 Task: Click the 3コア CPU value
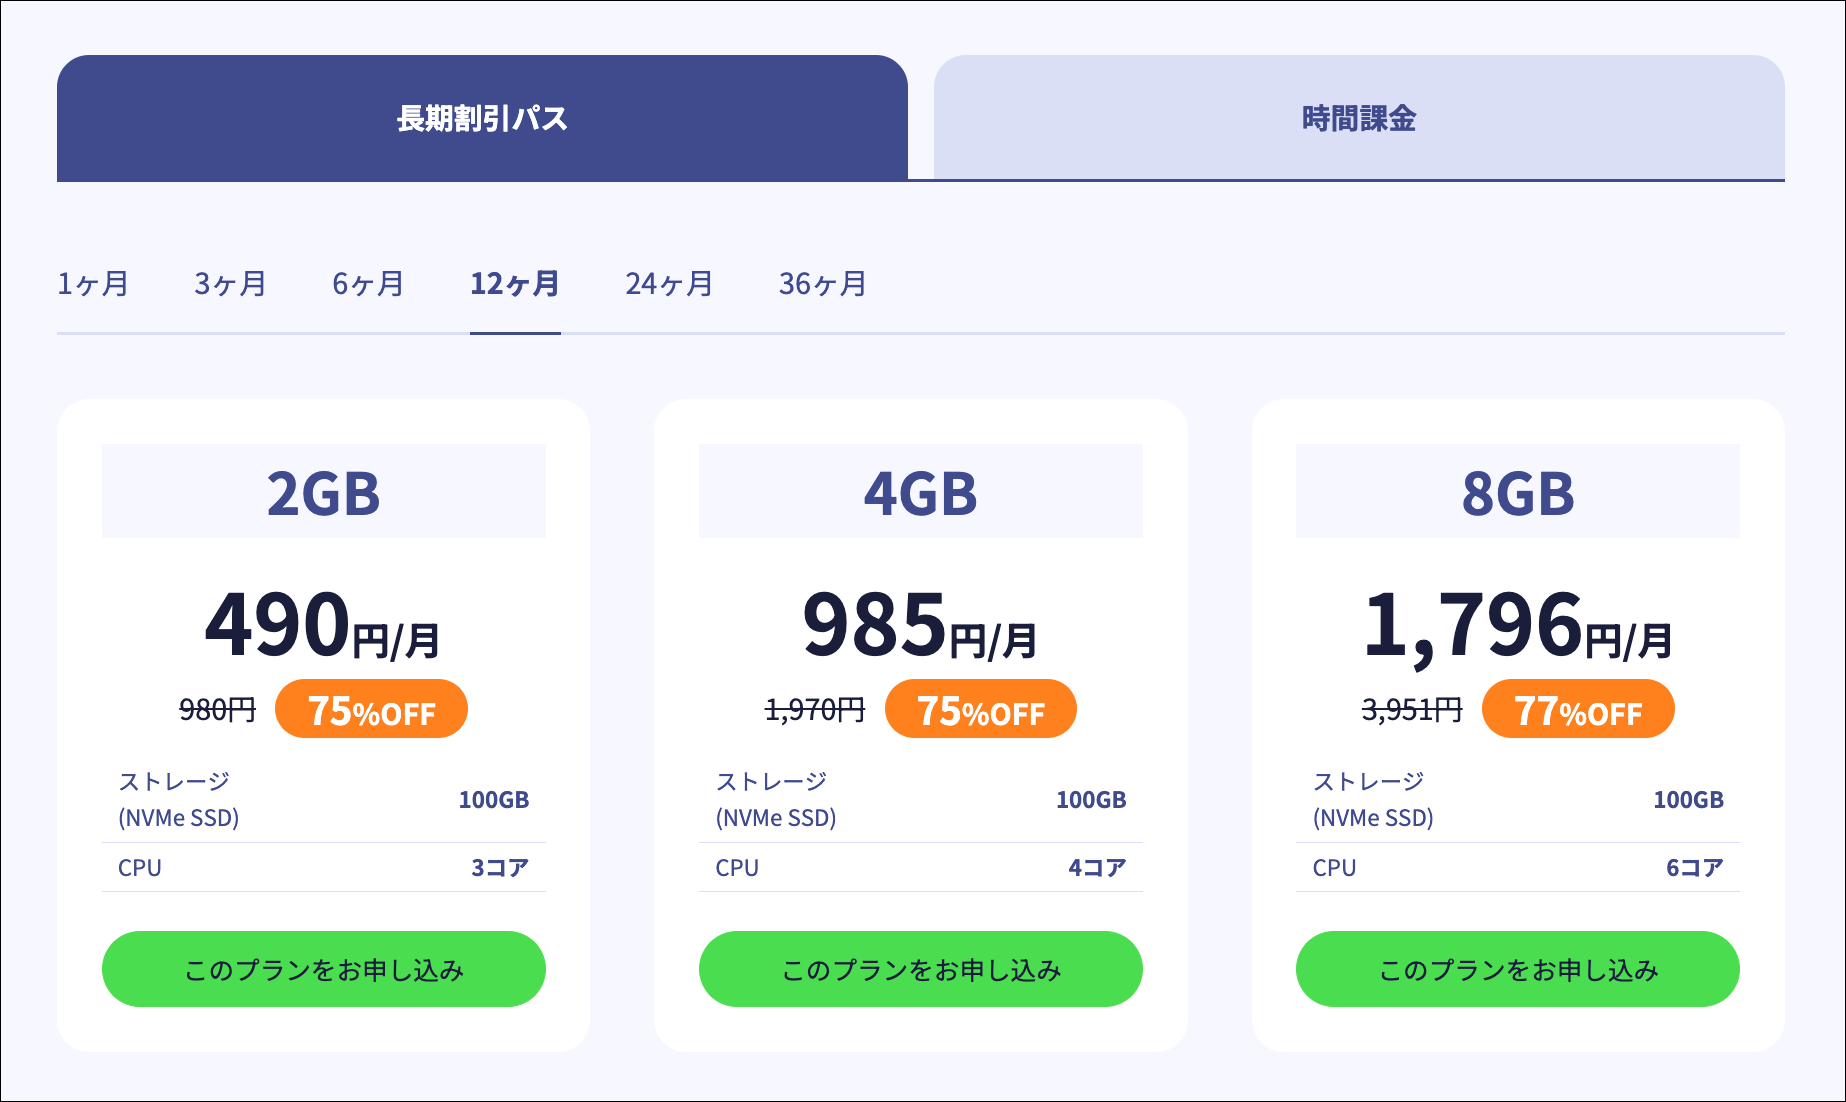click(x=500, y=868)
